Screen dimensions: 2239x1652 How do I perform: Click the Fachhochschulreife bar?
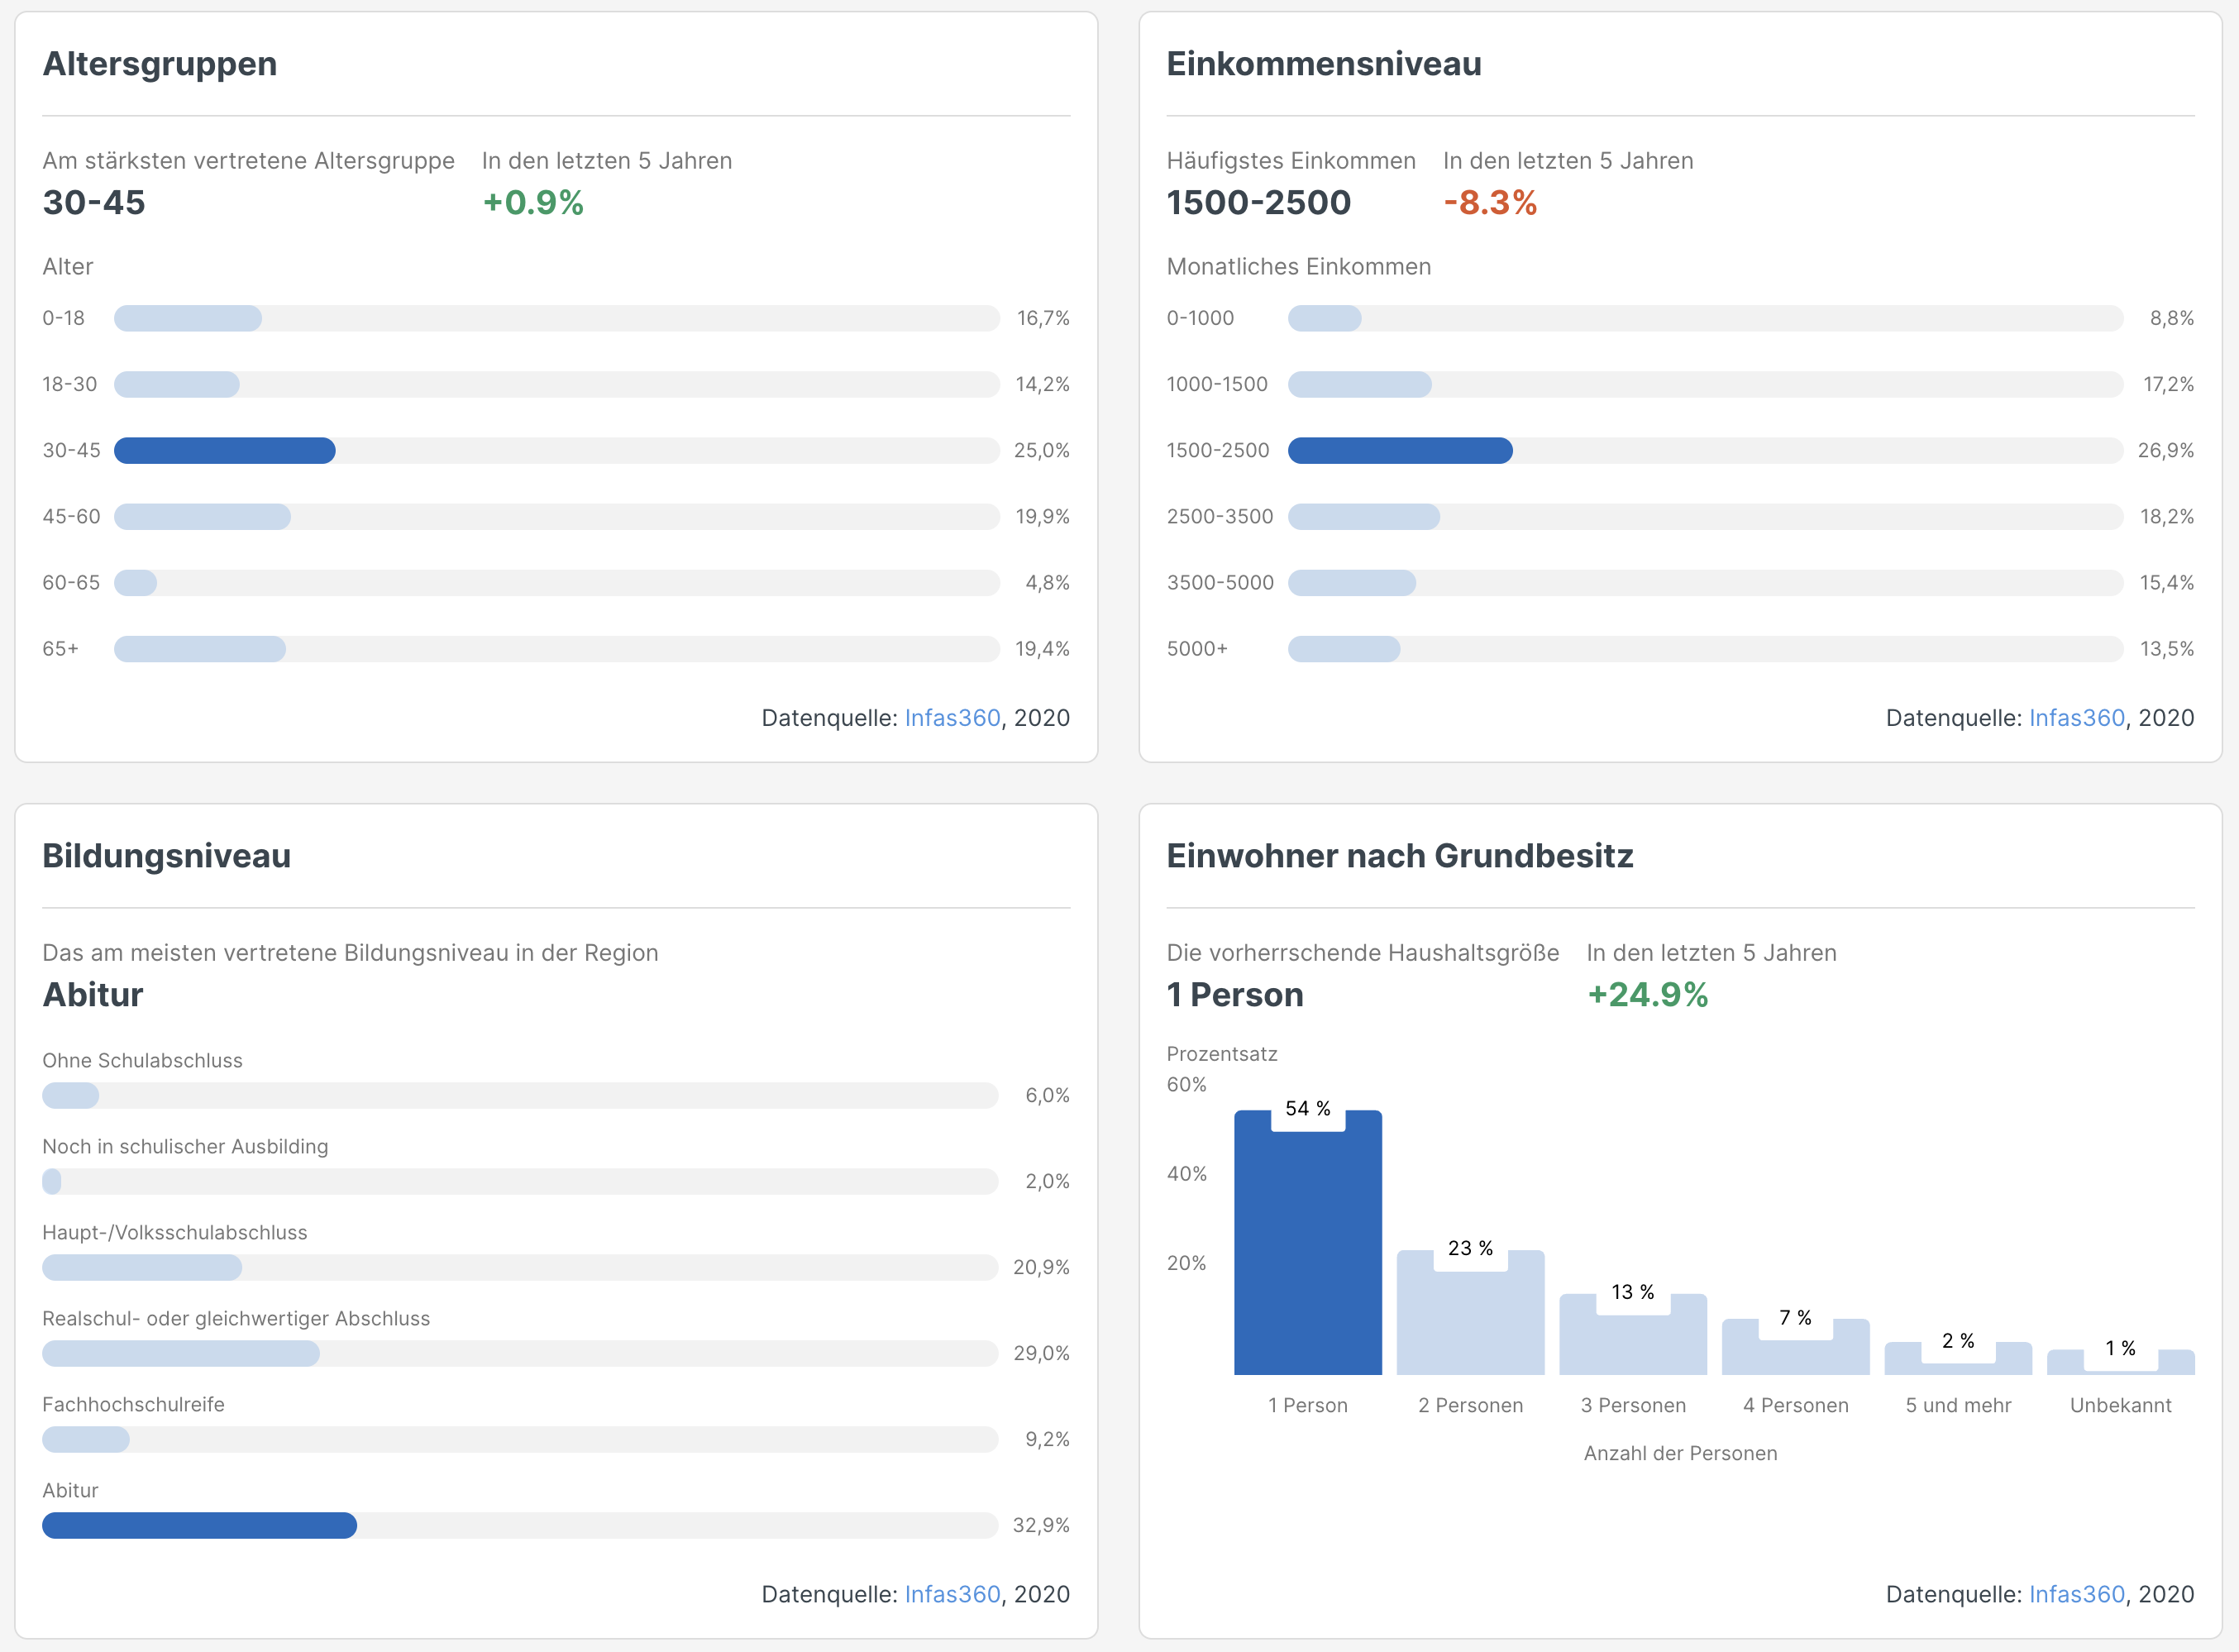pos(86,1439)
